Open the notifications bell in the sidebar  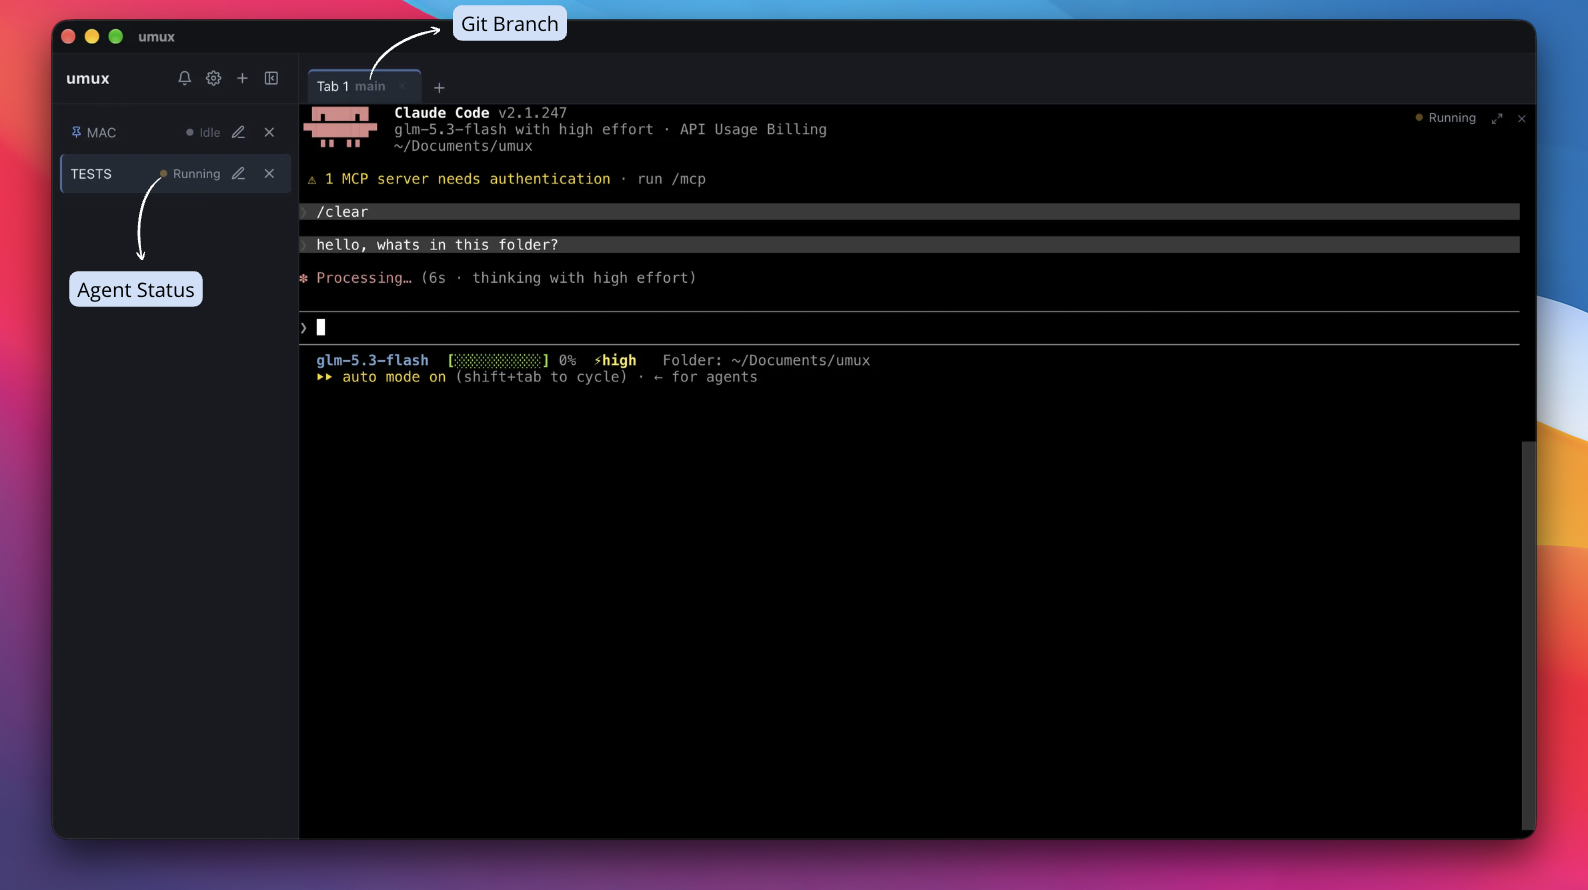tap(185, 78)
